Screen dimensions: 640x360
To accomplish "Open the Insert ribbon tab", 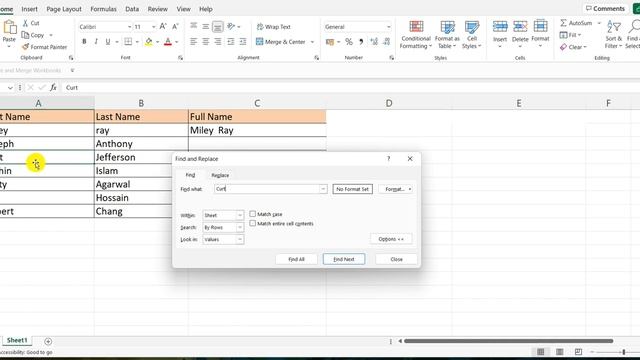I will (x=29, y=9).
